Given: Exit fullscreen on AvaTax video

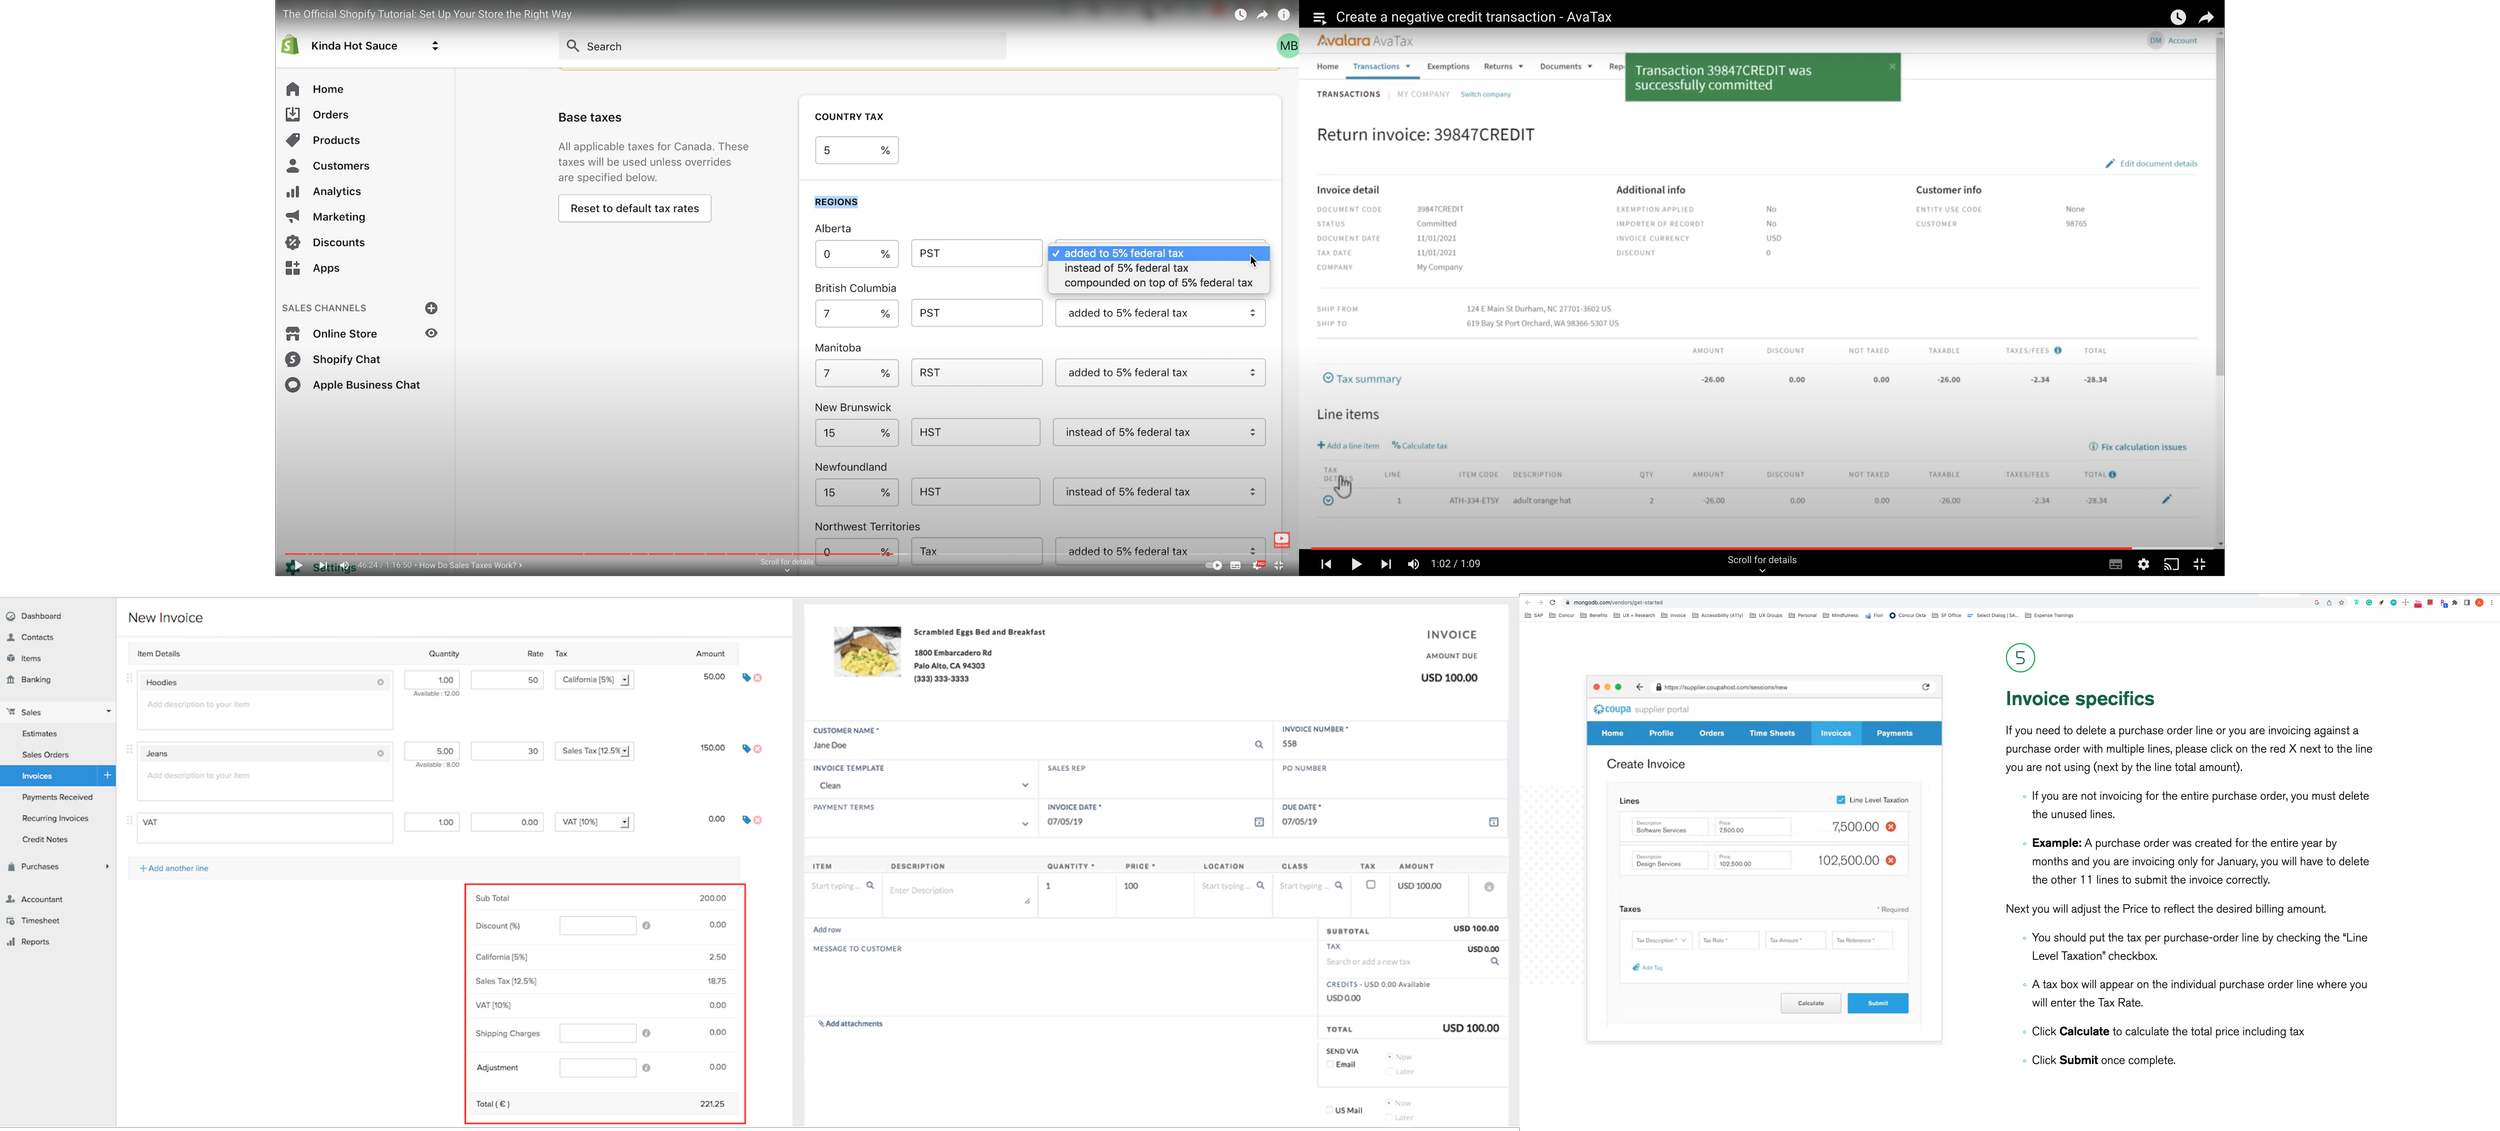Looking at the screenshot, I should coord(2199,564).
